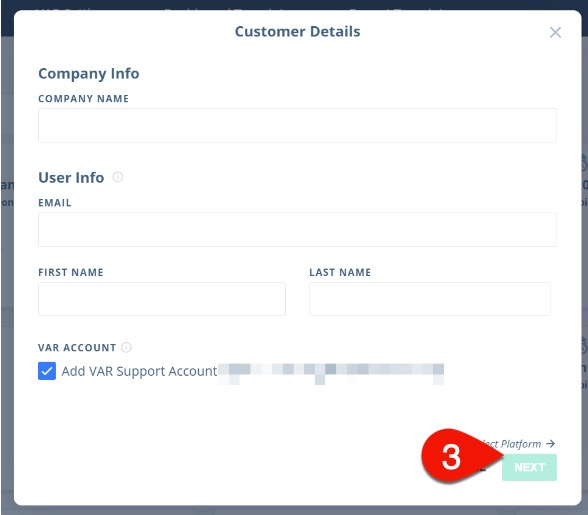Screen dimensions: 588x515
Task: Click the red step 3 marker
Action: pyautogui.click(x=460, y=456)
